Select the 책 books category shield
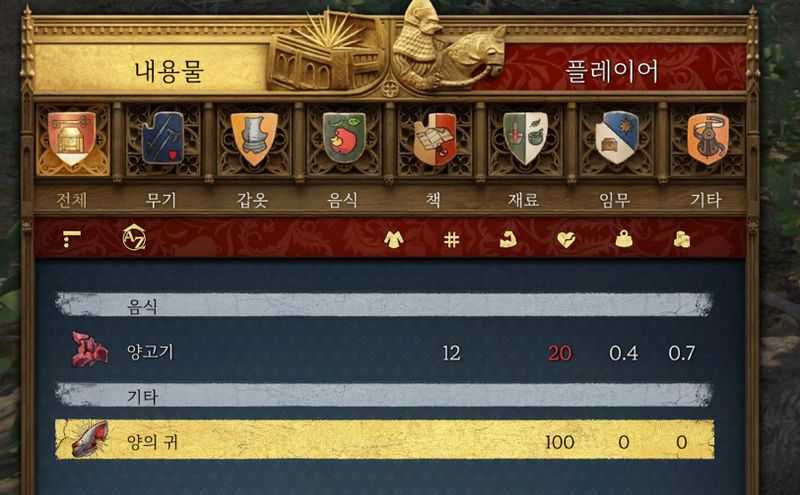800x495 pixels. pos(435,139)
